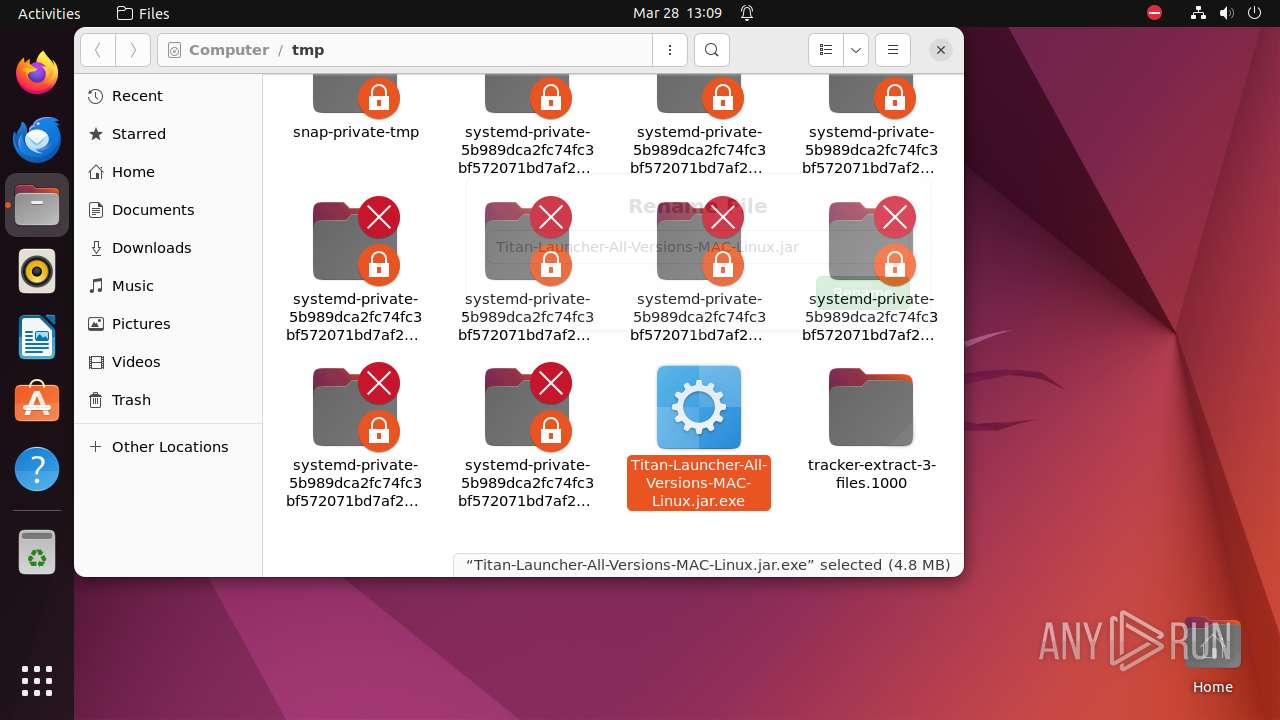1280x720 pixels.
Task: Open Rhythmbox music player in the dock
Action: (x=37, y=271)
